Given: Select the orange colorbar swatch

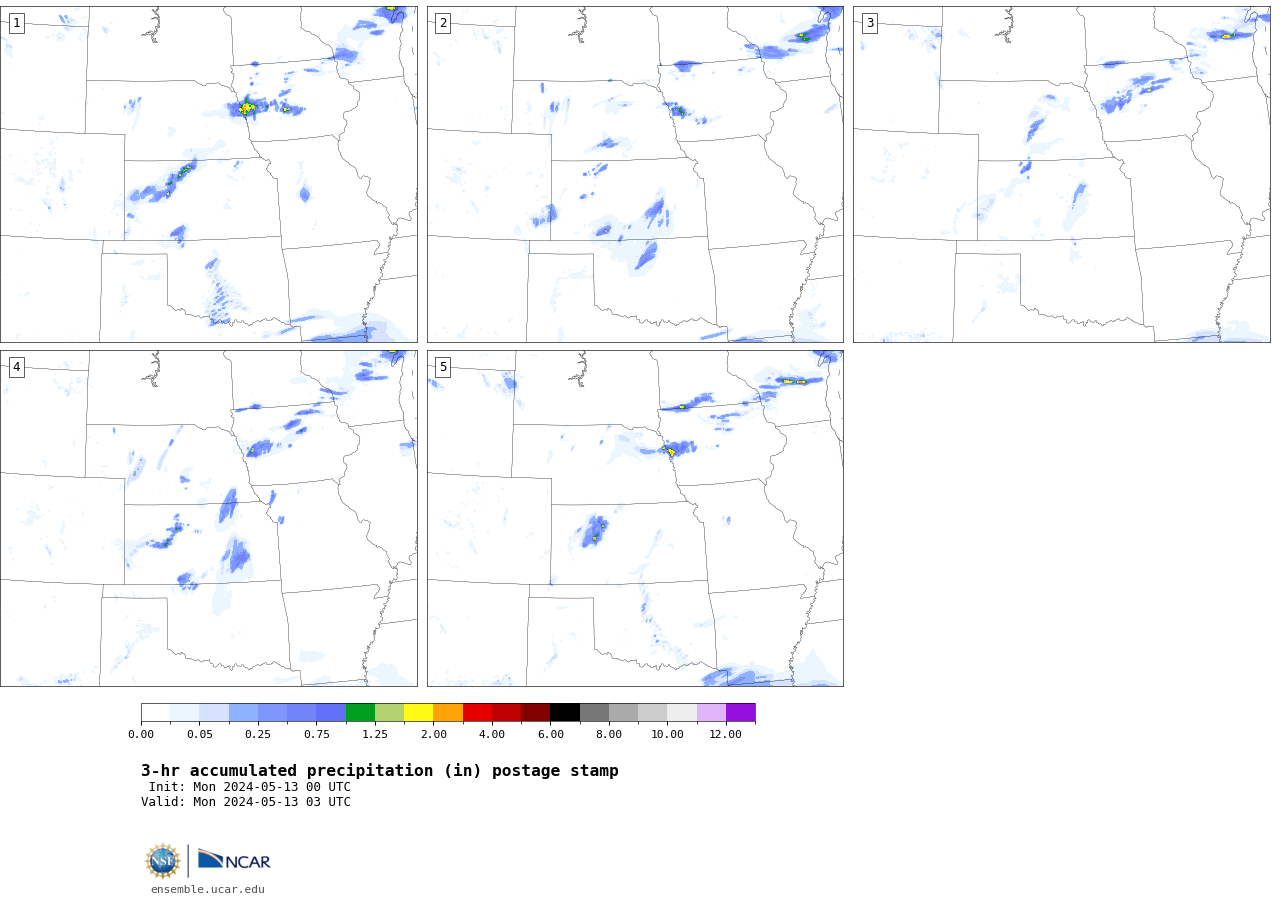Looking at the screenshot, I should (x=448, y=713).
